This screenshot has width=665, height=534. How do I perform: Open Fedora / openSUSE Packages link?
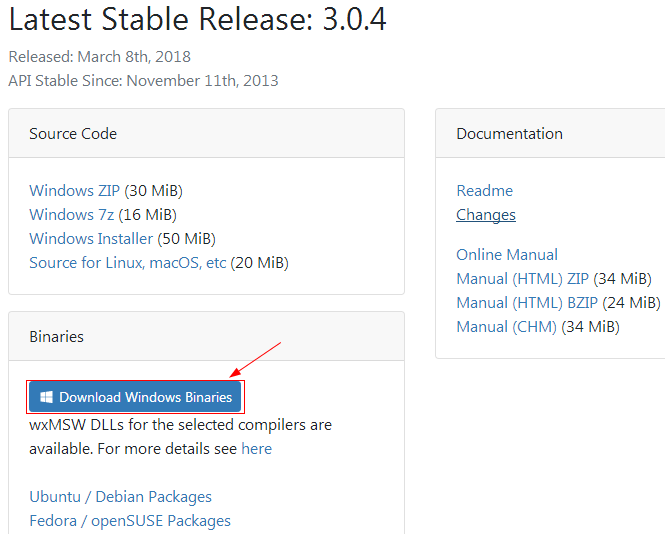tap(130, 521)
